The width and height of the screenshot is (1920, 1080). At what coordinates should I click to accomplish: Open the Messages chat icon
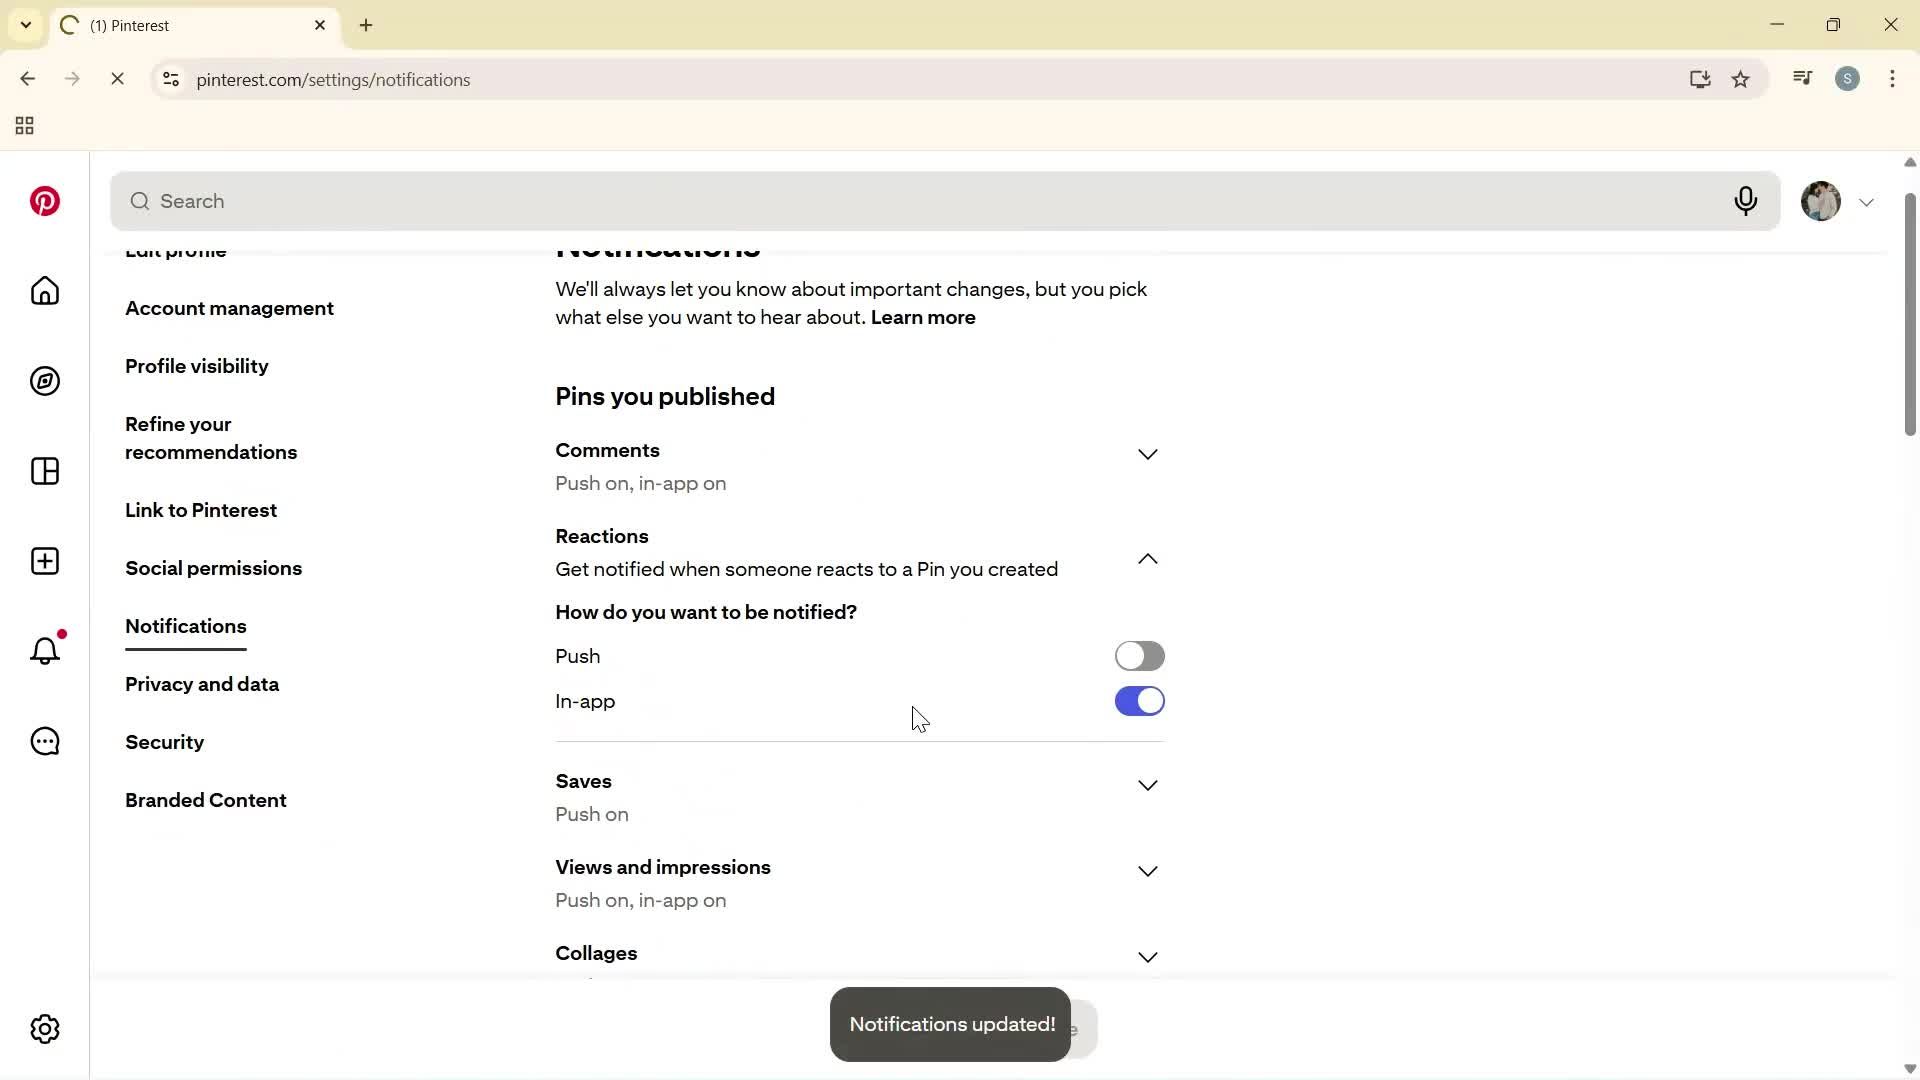(44, 741)
